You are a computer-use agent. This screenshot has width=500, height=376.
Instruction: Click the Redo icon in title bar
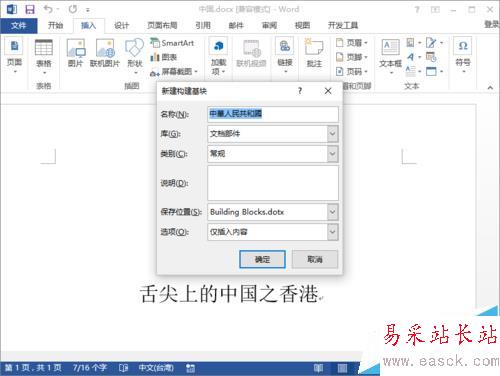73,9
